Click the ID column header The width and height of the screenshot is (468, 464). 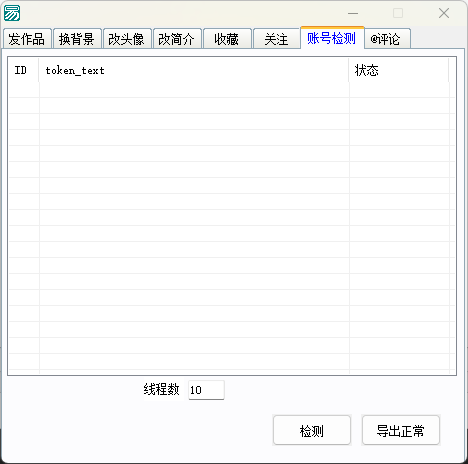23,70
